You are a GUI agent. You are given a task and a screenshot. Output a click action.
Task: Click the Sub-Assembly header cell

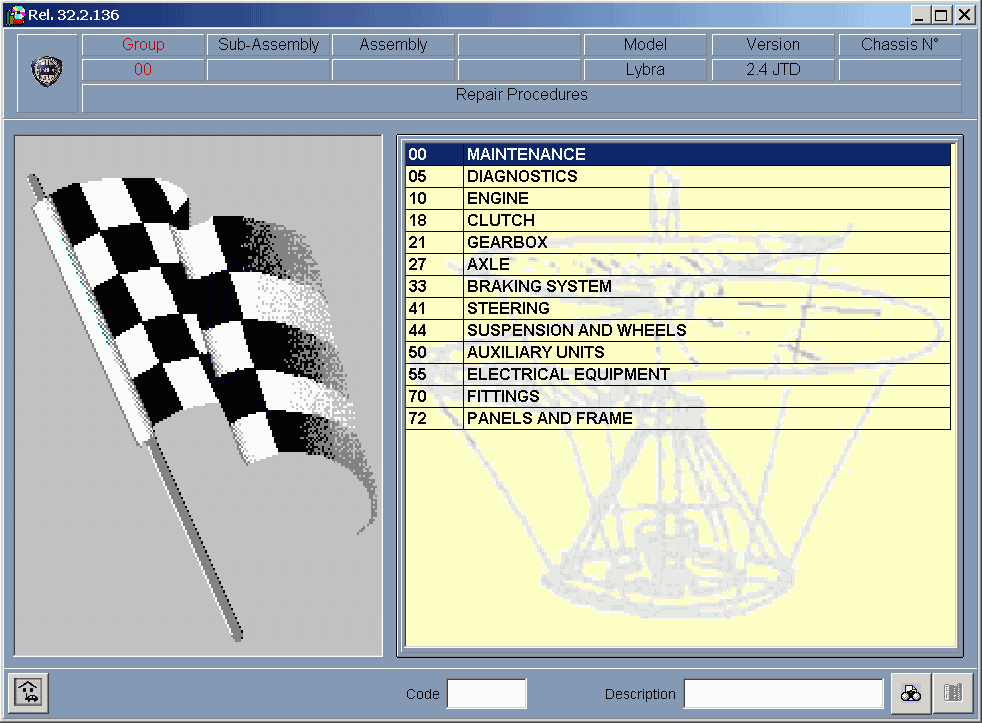(269, 44)
